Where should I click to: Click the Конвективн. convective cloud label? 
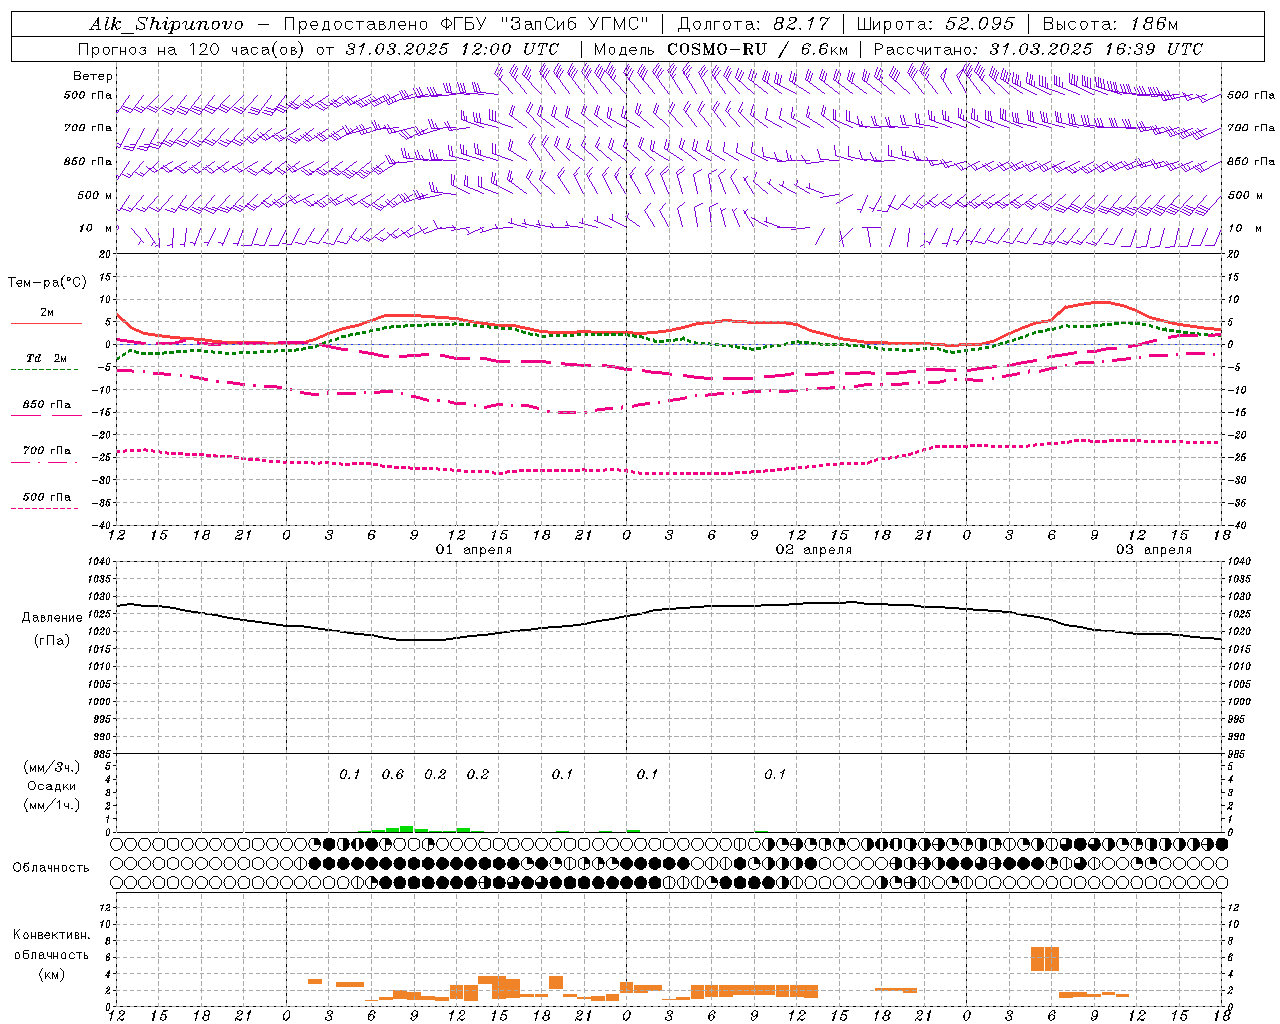click(x=52, y=935)
